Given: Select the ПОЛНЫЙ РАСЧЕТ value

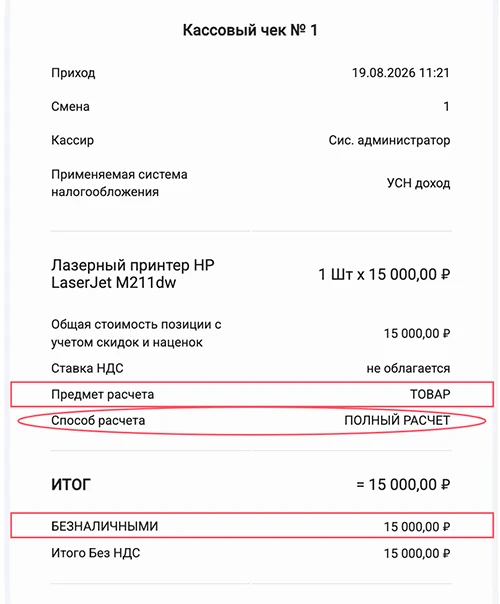Looking at the screenshot, I should click(397, 421).
